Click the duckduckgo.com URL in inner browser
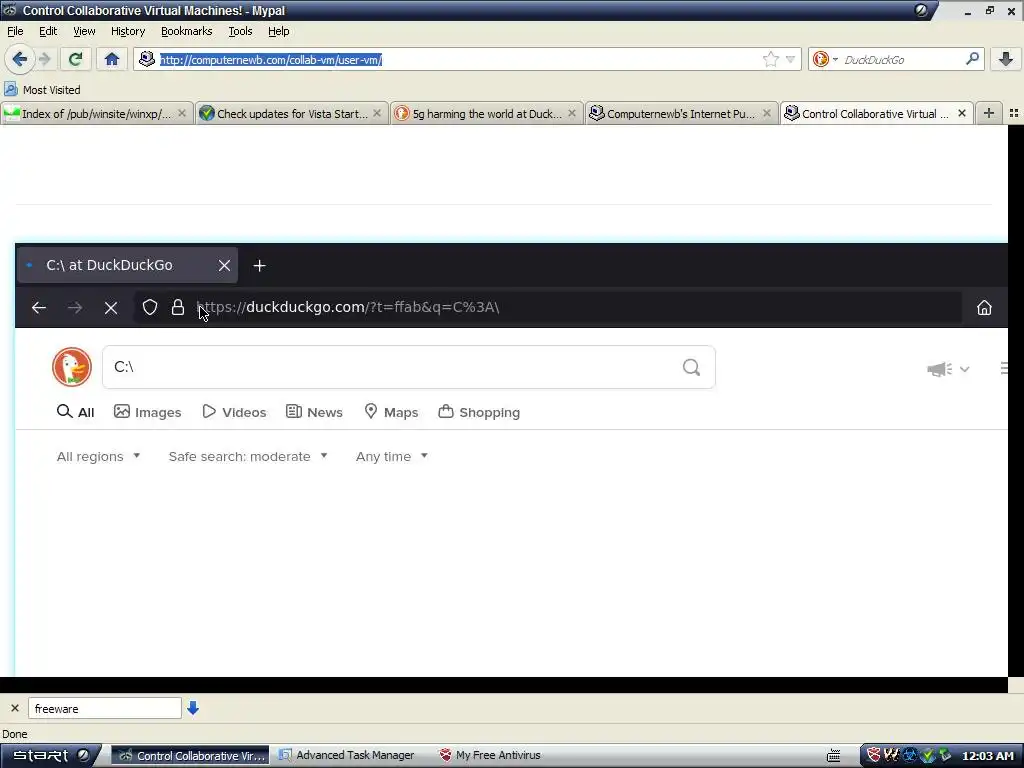This screenshot has width=1024, height=768. click(348, 307)
